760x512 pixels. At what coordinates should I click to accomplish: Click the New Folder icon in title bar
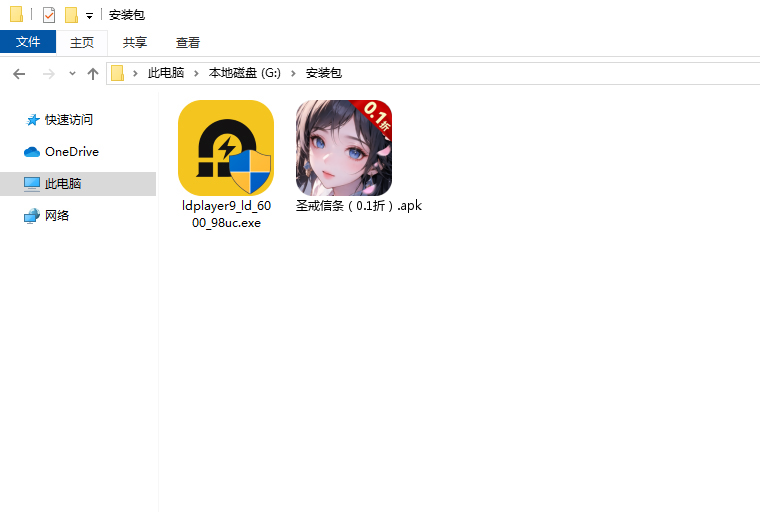71,15
